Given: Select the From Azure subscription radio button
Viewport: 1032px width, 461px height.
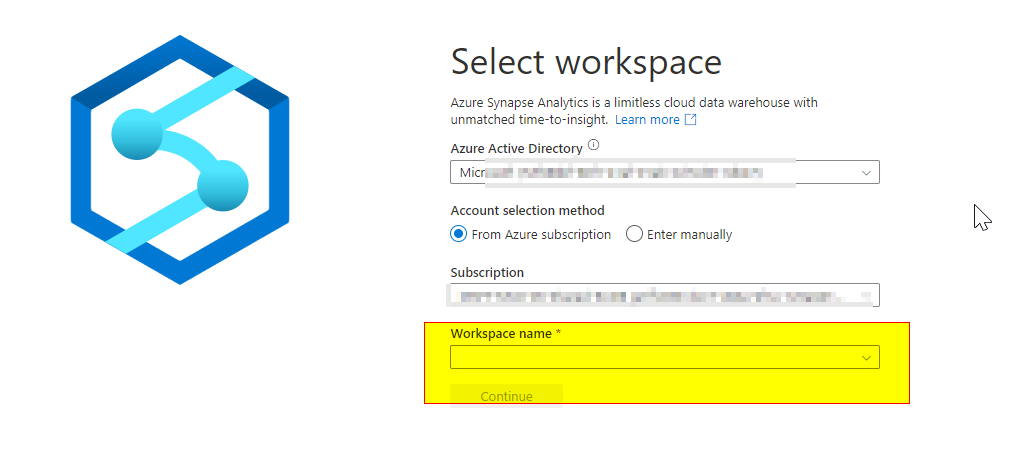Looking at the screenshot, I should [x=458, y=234].
